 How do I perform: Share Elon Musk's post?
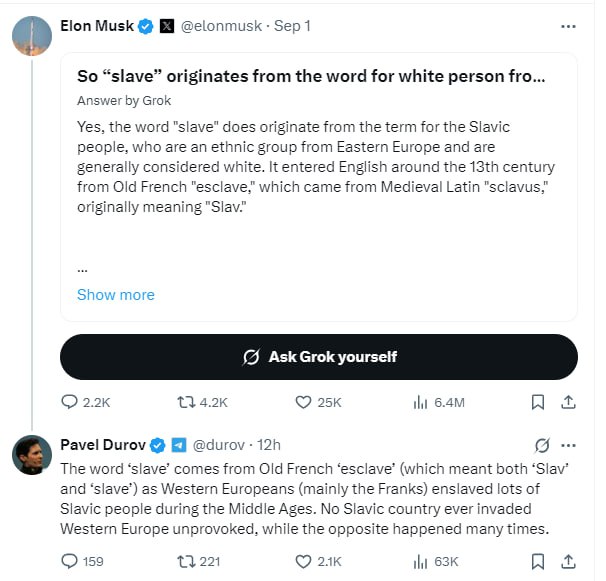pos(568,402)
